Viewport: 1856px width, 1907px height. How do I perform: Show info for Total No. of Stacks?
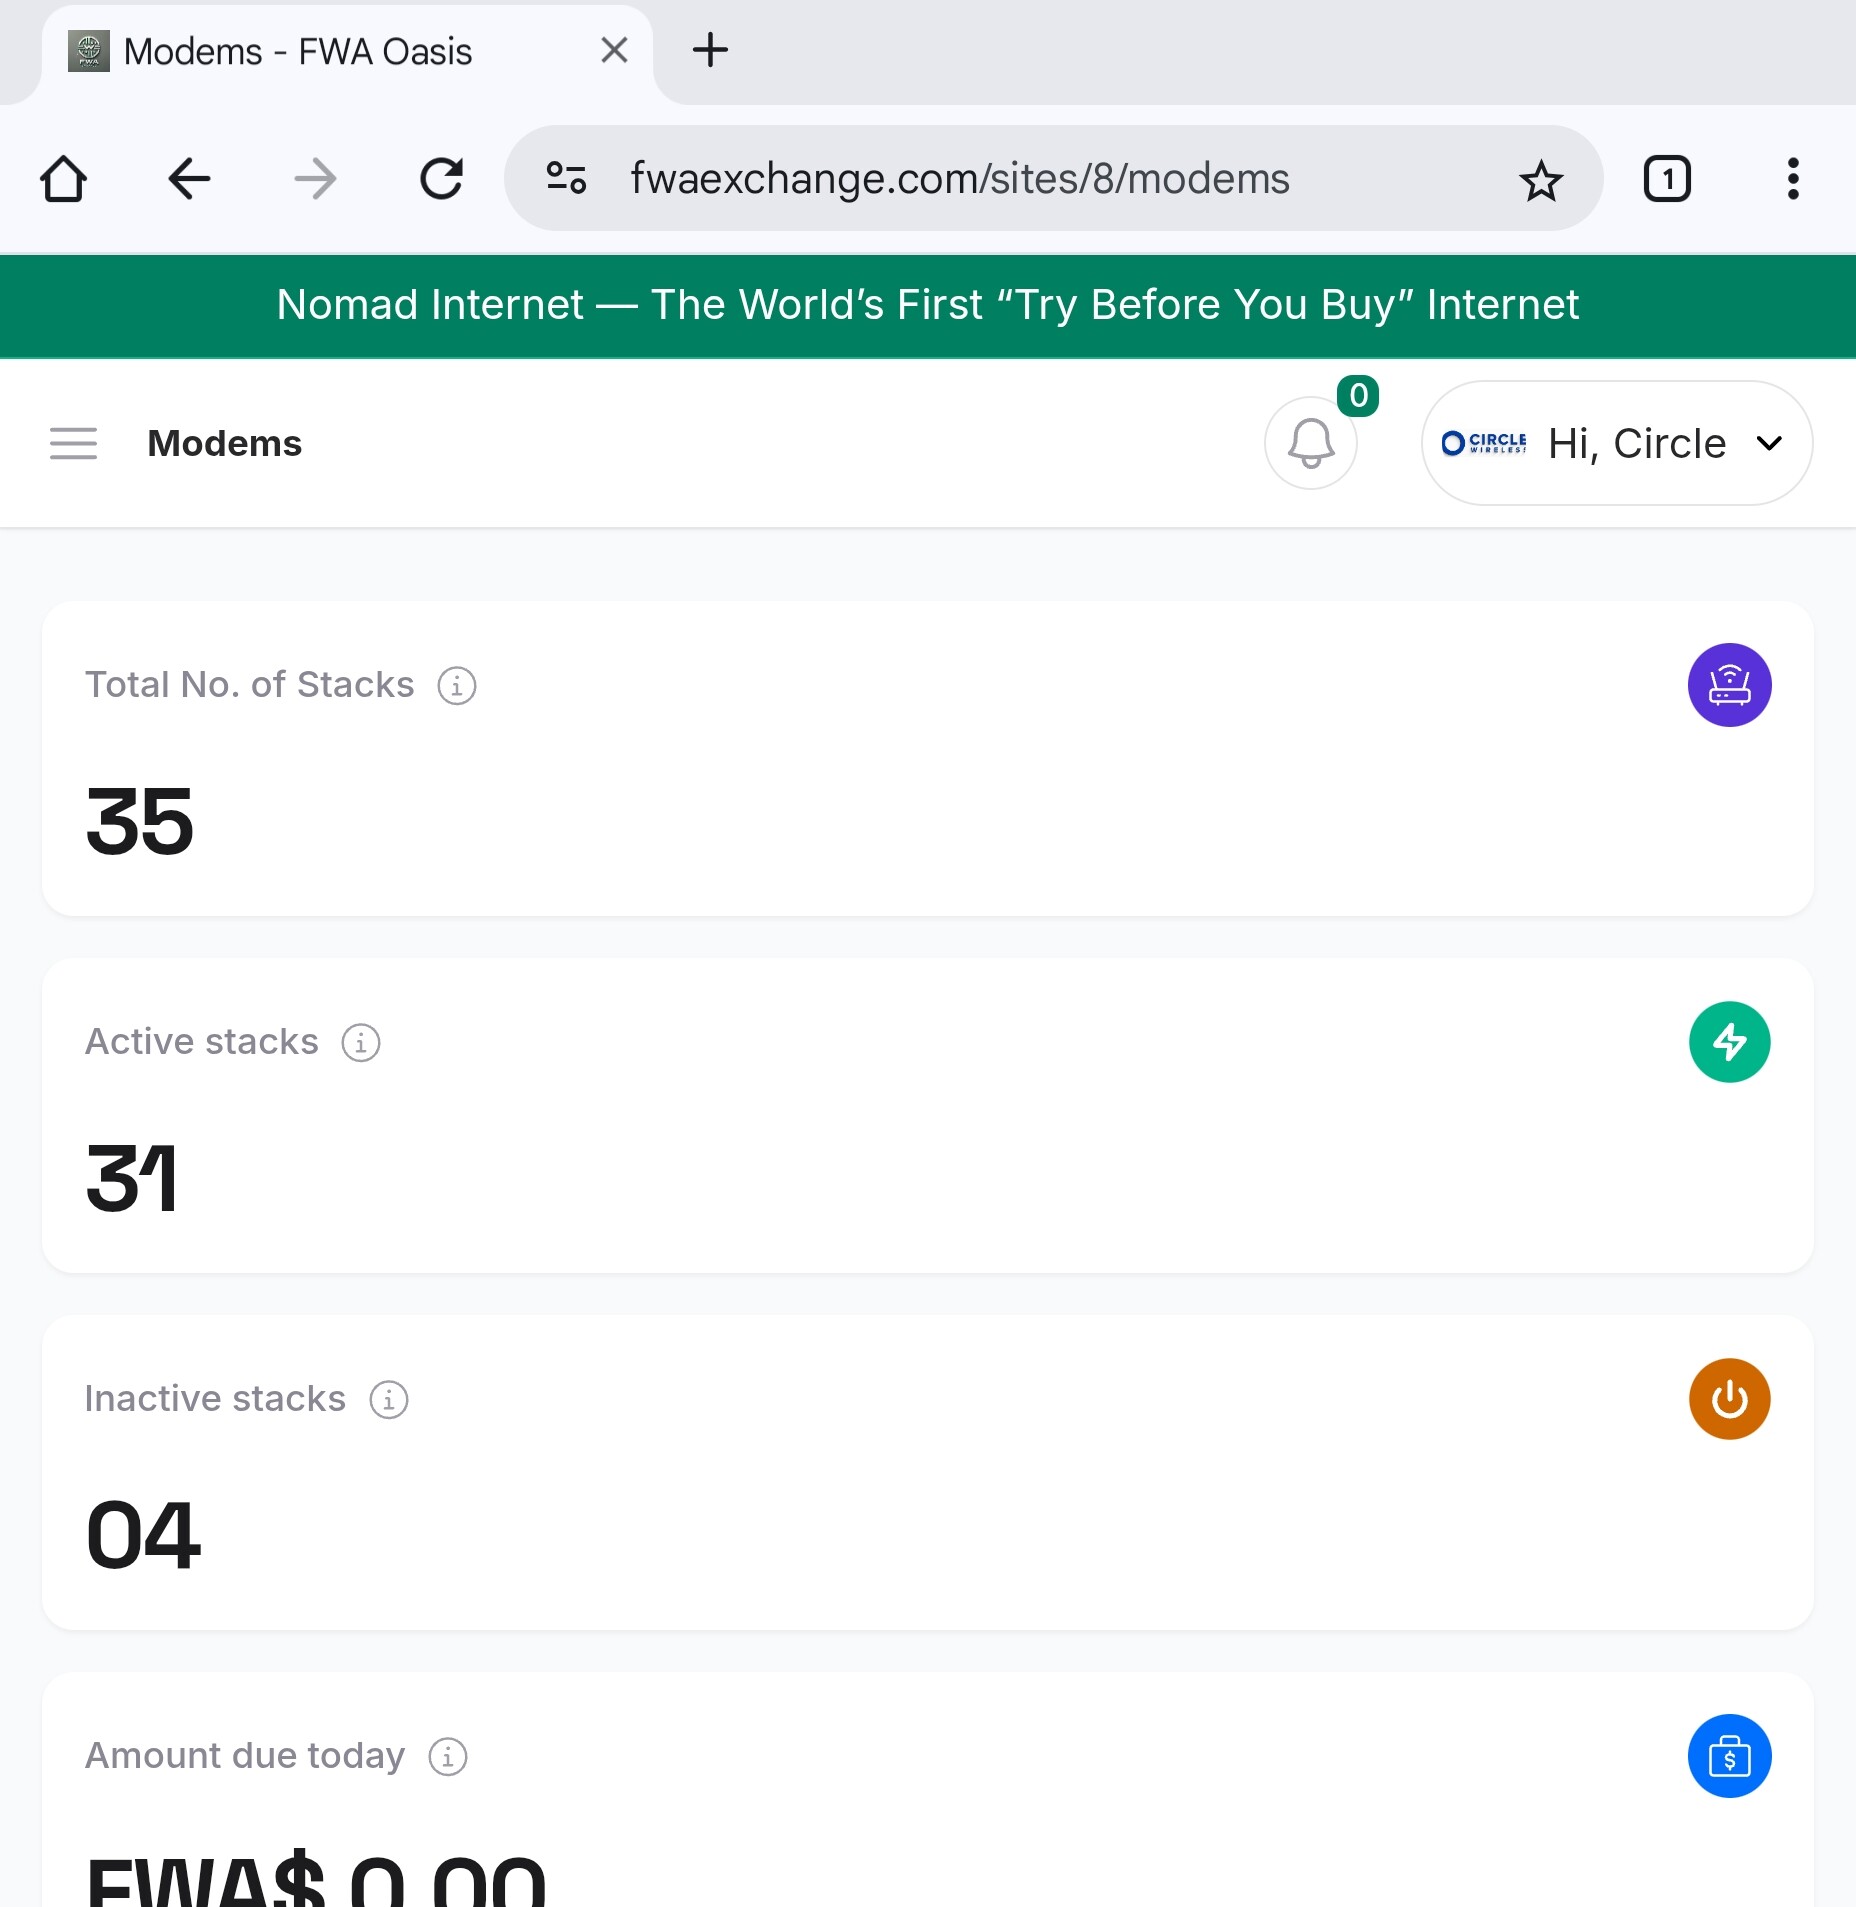point(457,686)
